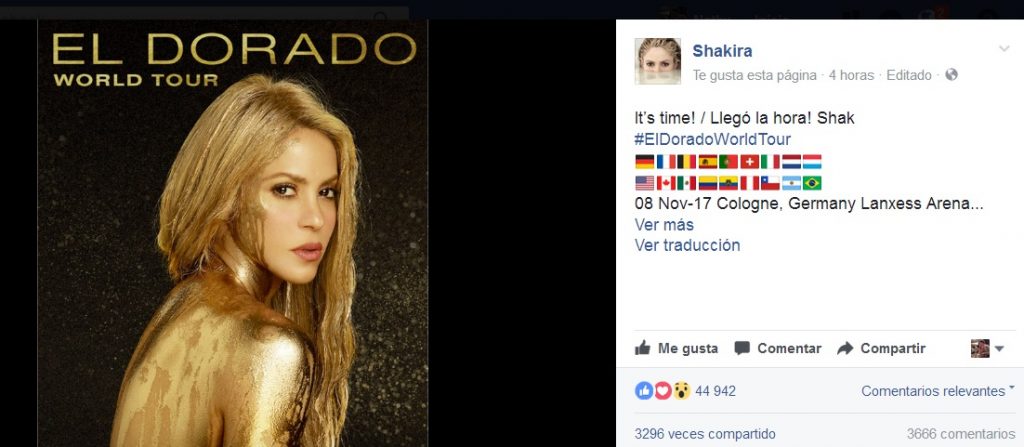Open the #ElDoradoWorldTour hashtag link
Viewport: 1024px width, 447px height.
(712, 139)
